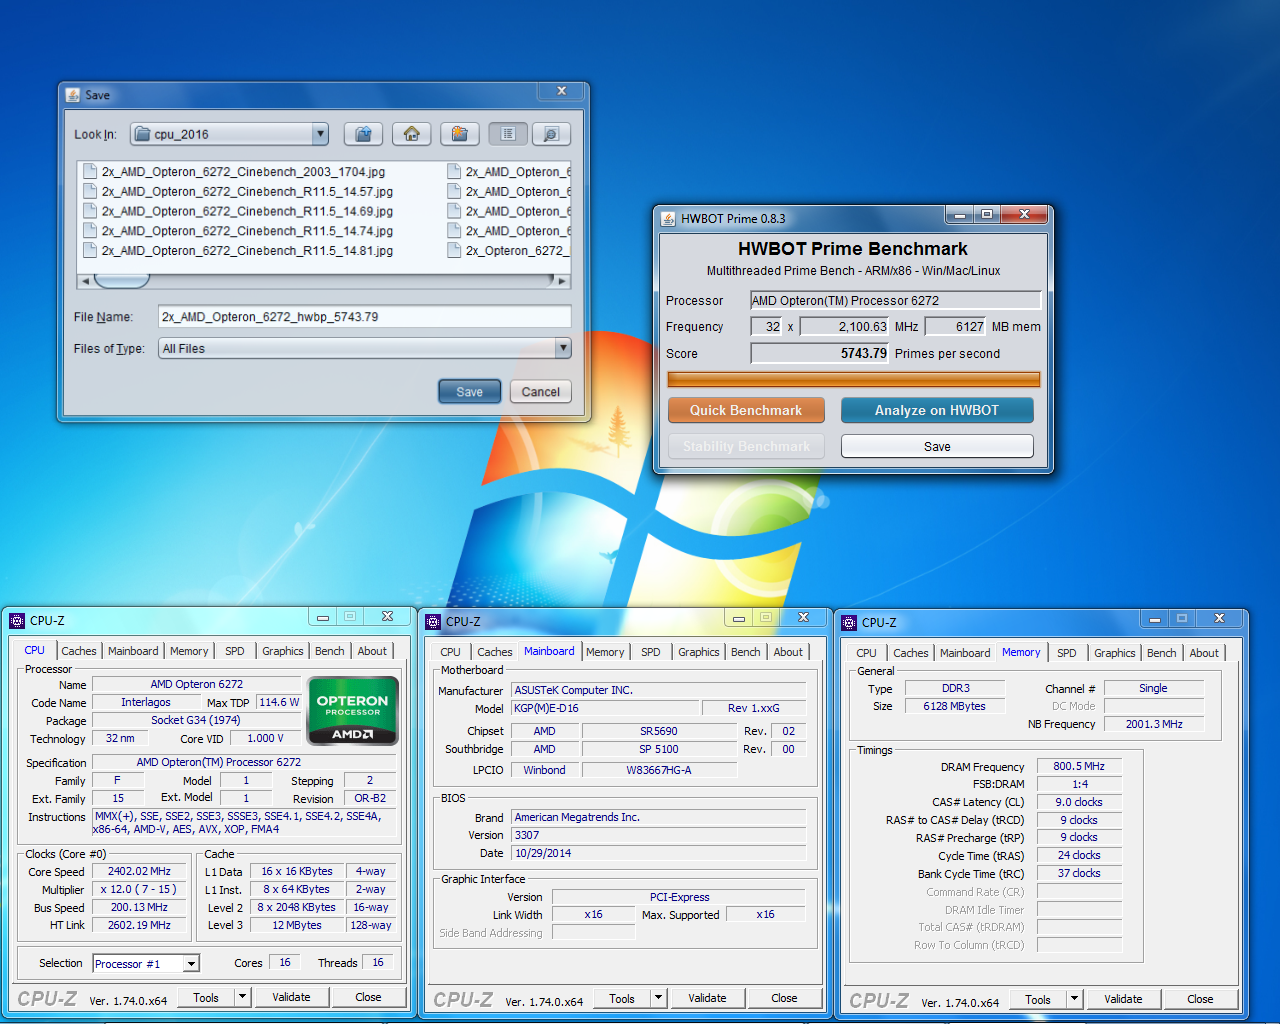This screenshot has height=1024, width=1280.
Task: Open Bench tab in Memory window
Action: coord(1162,653)
